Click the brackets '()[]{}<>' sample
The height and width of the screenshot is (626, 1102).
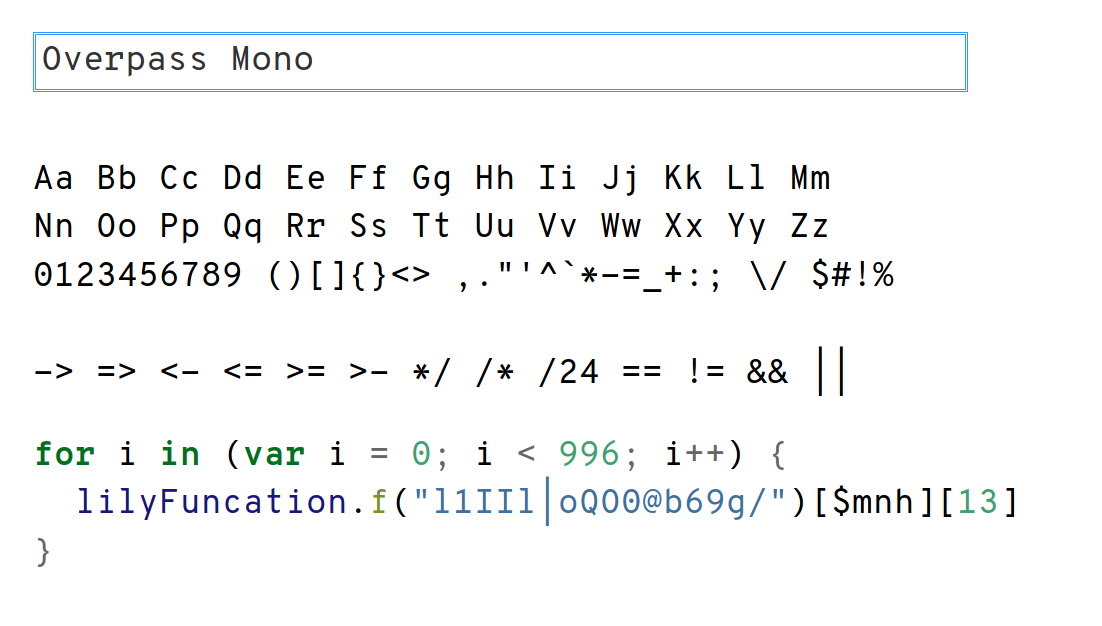349,275
